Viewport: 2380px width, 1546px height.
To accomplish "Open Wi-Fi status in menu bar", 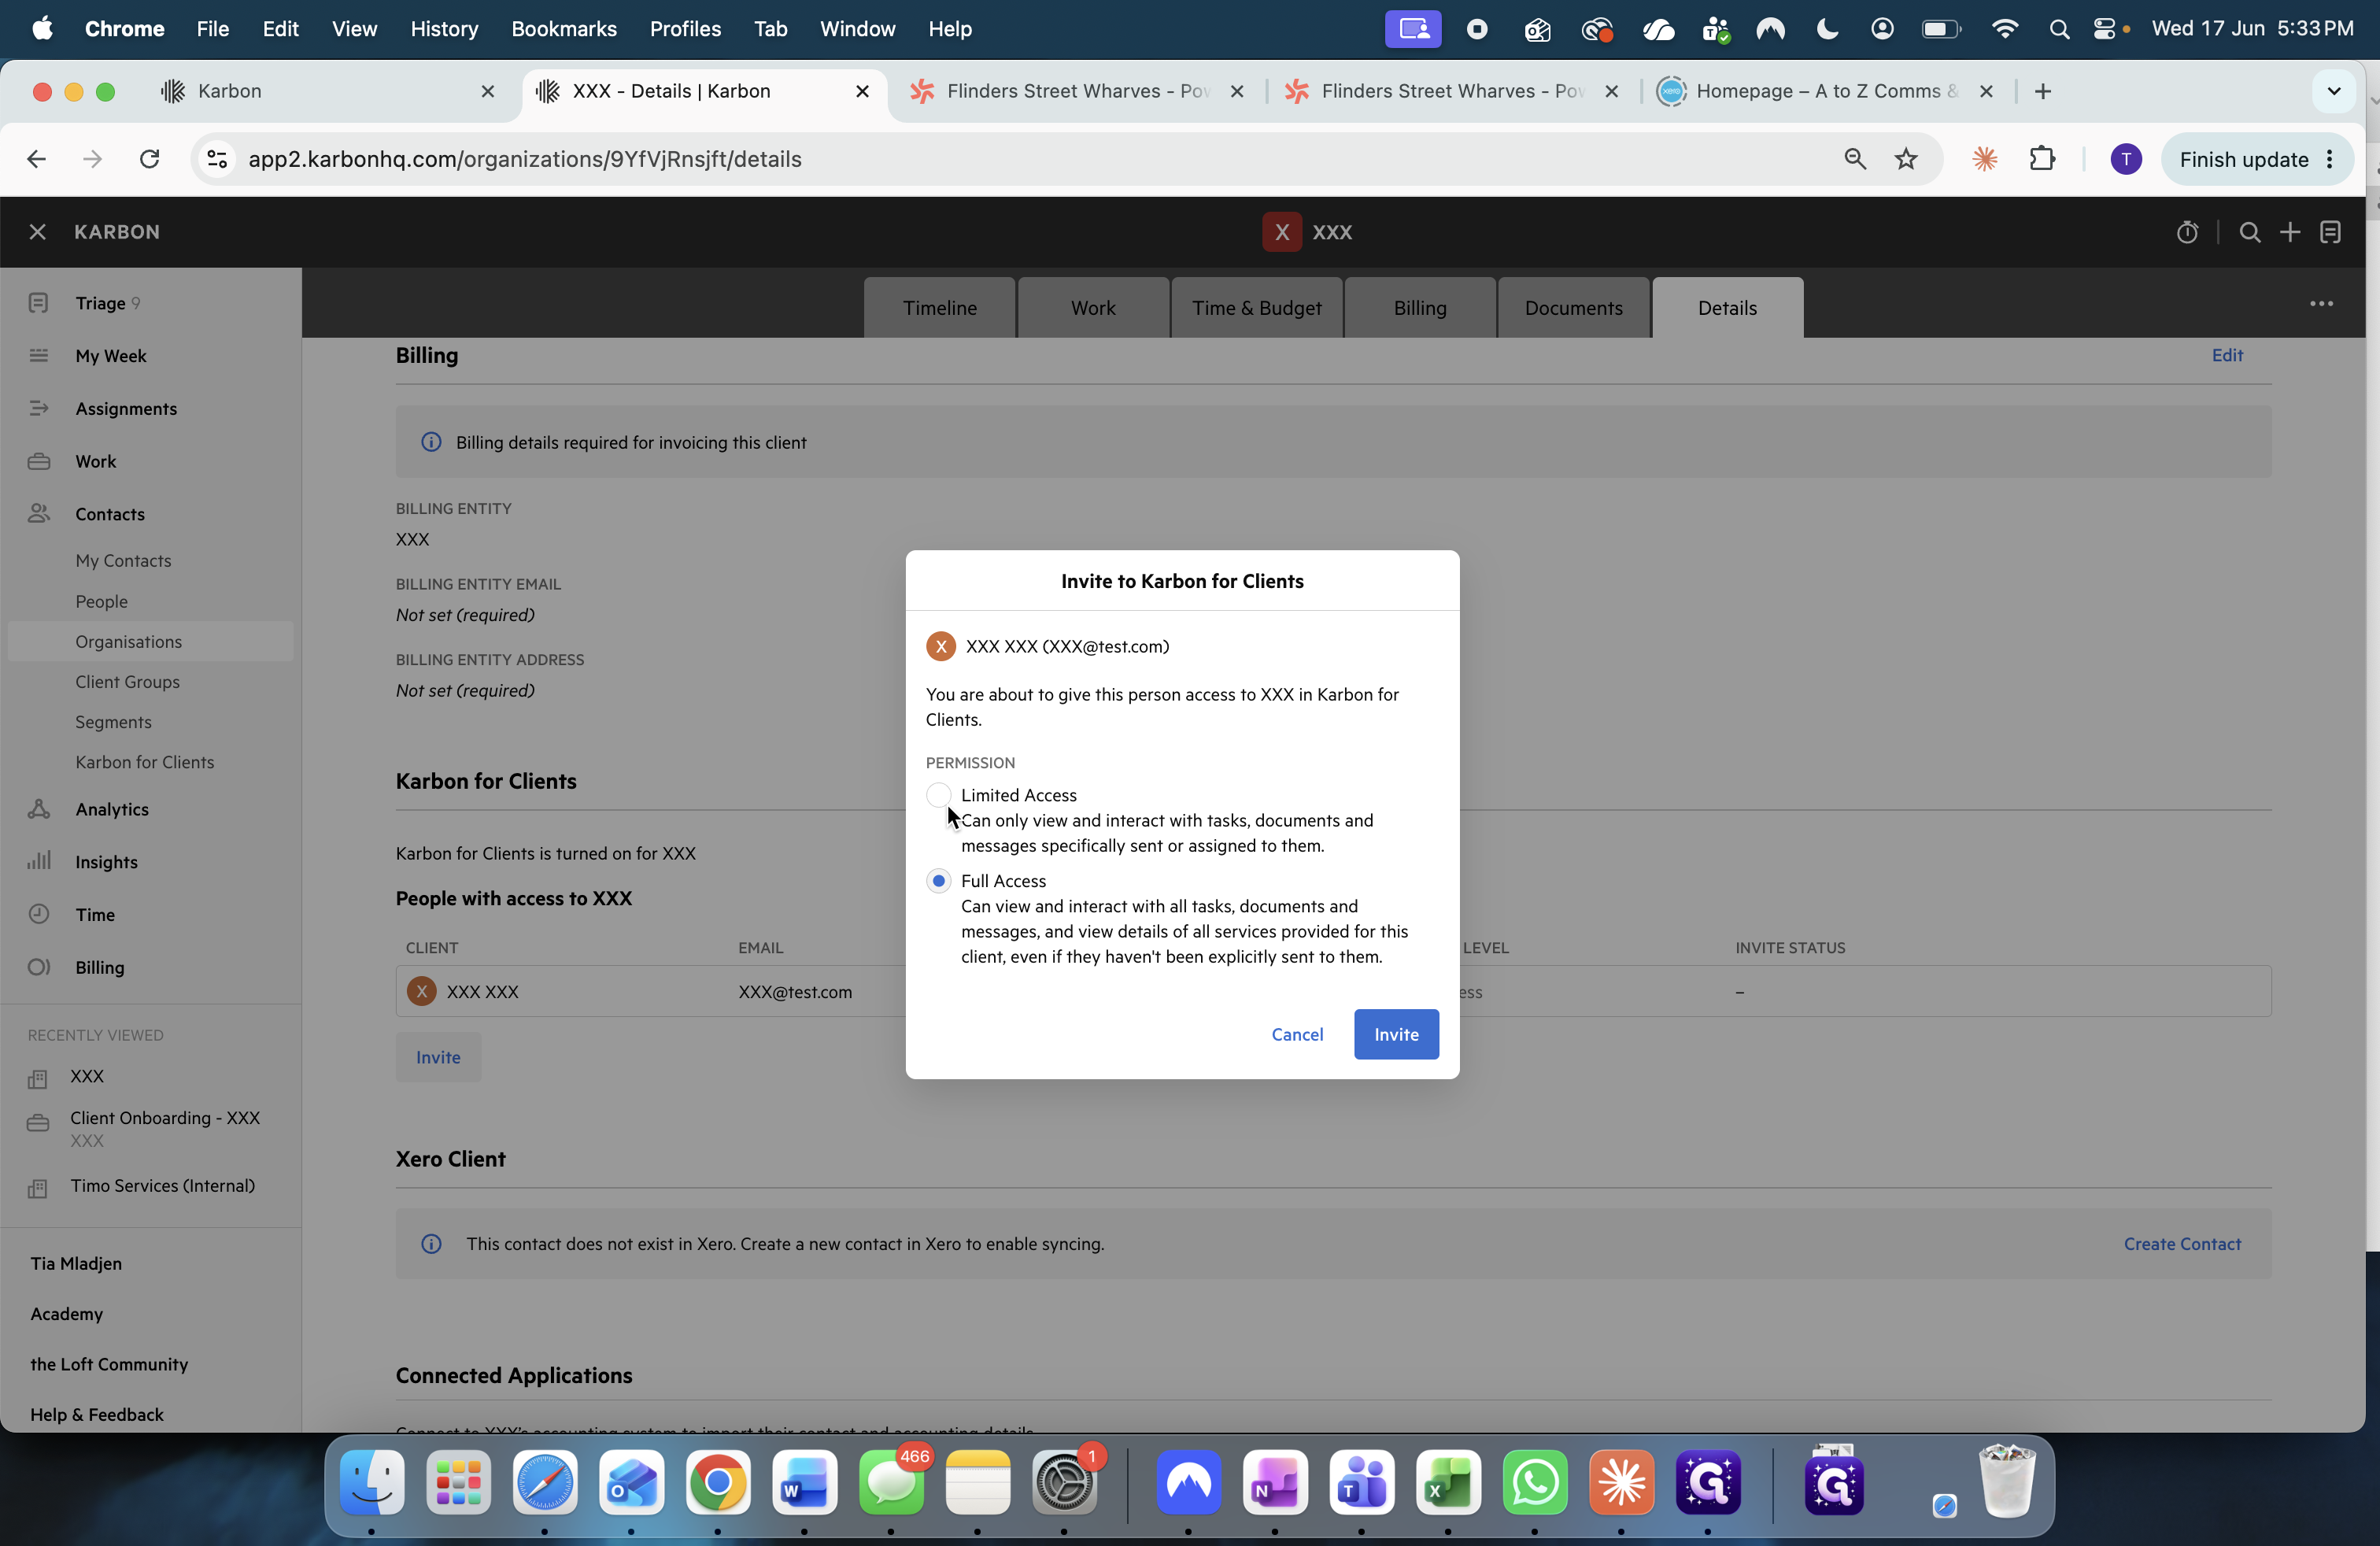I will [2005, 29].
